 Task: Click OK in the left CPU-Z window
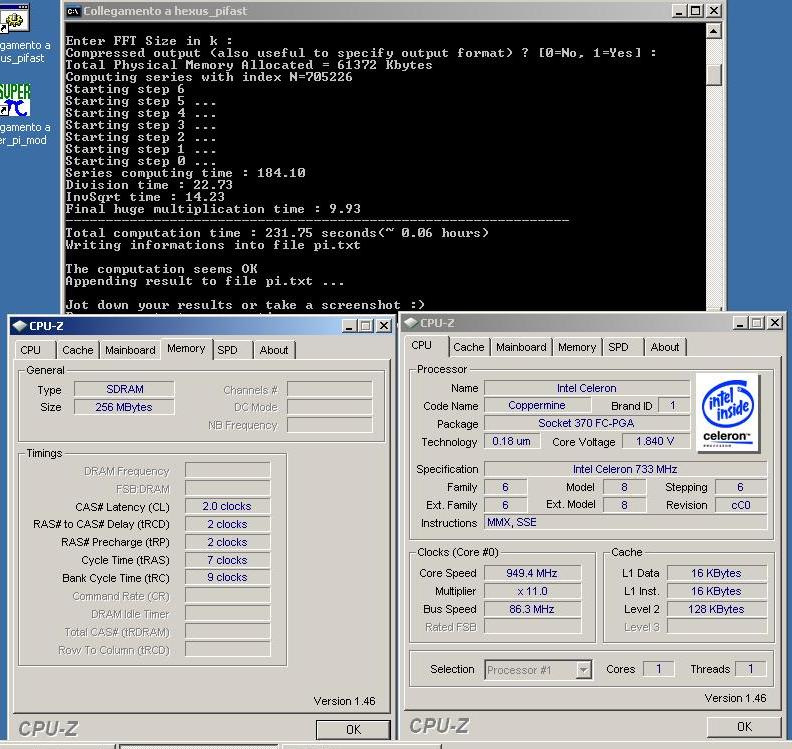353,730
